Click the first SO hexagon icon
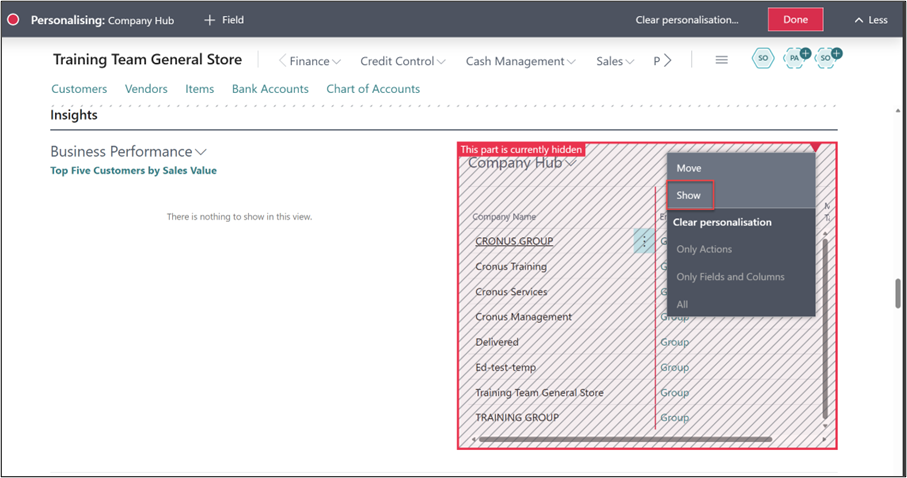The image size is (907, 478). (x=763, y=59)
